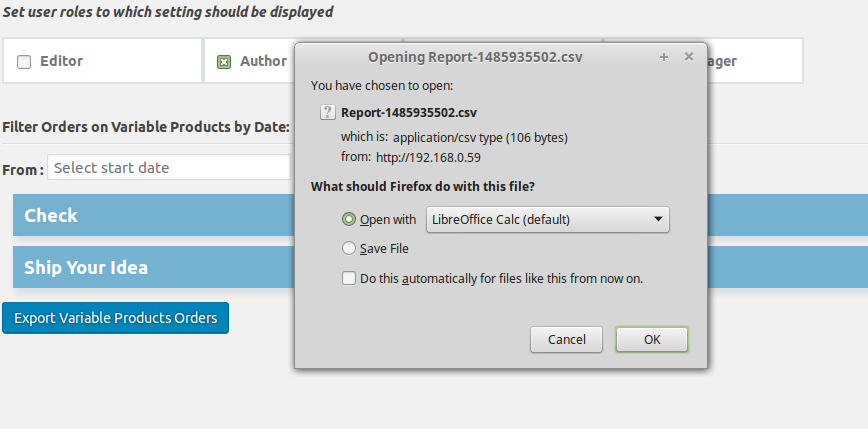Close the Opening Report dialog with X

tap(689, 56)
